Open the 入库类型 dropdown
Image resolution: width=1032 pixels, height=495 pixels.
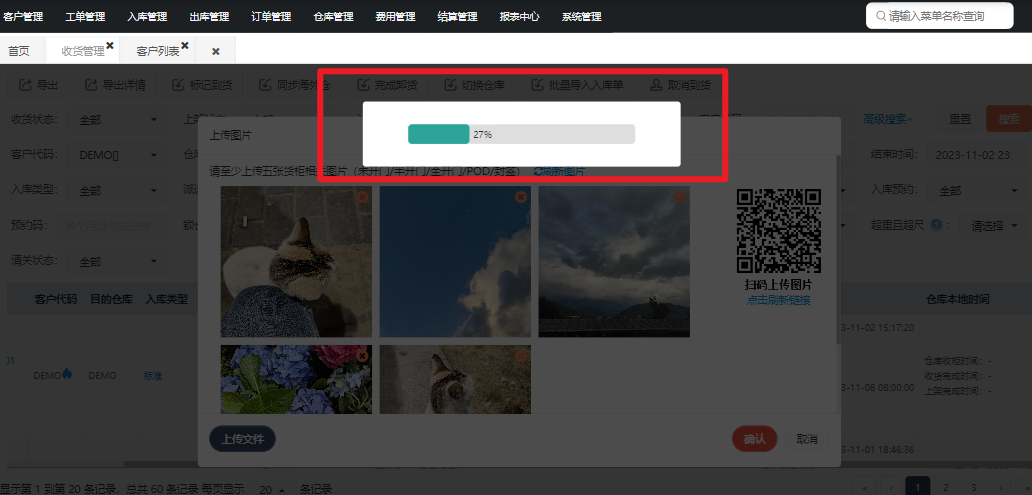117,191
